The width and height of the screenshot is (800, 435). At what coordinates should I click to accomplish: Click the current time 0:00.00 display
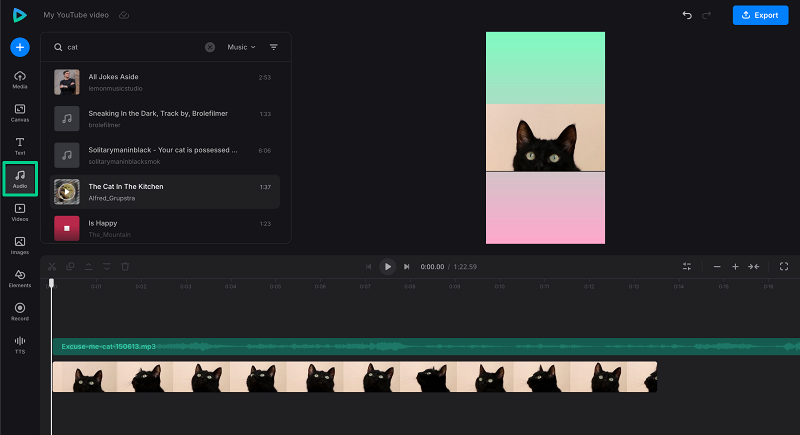[432, 267]
